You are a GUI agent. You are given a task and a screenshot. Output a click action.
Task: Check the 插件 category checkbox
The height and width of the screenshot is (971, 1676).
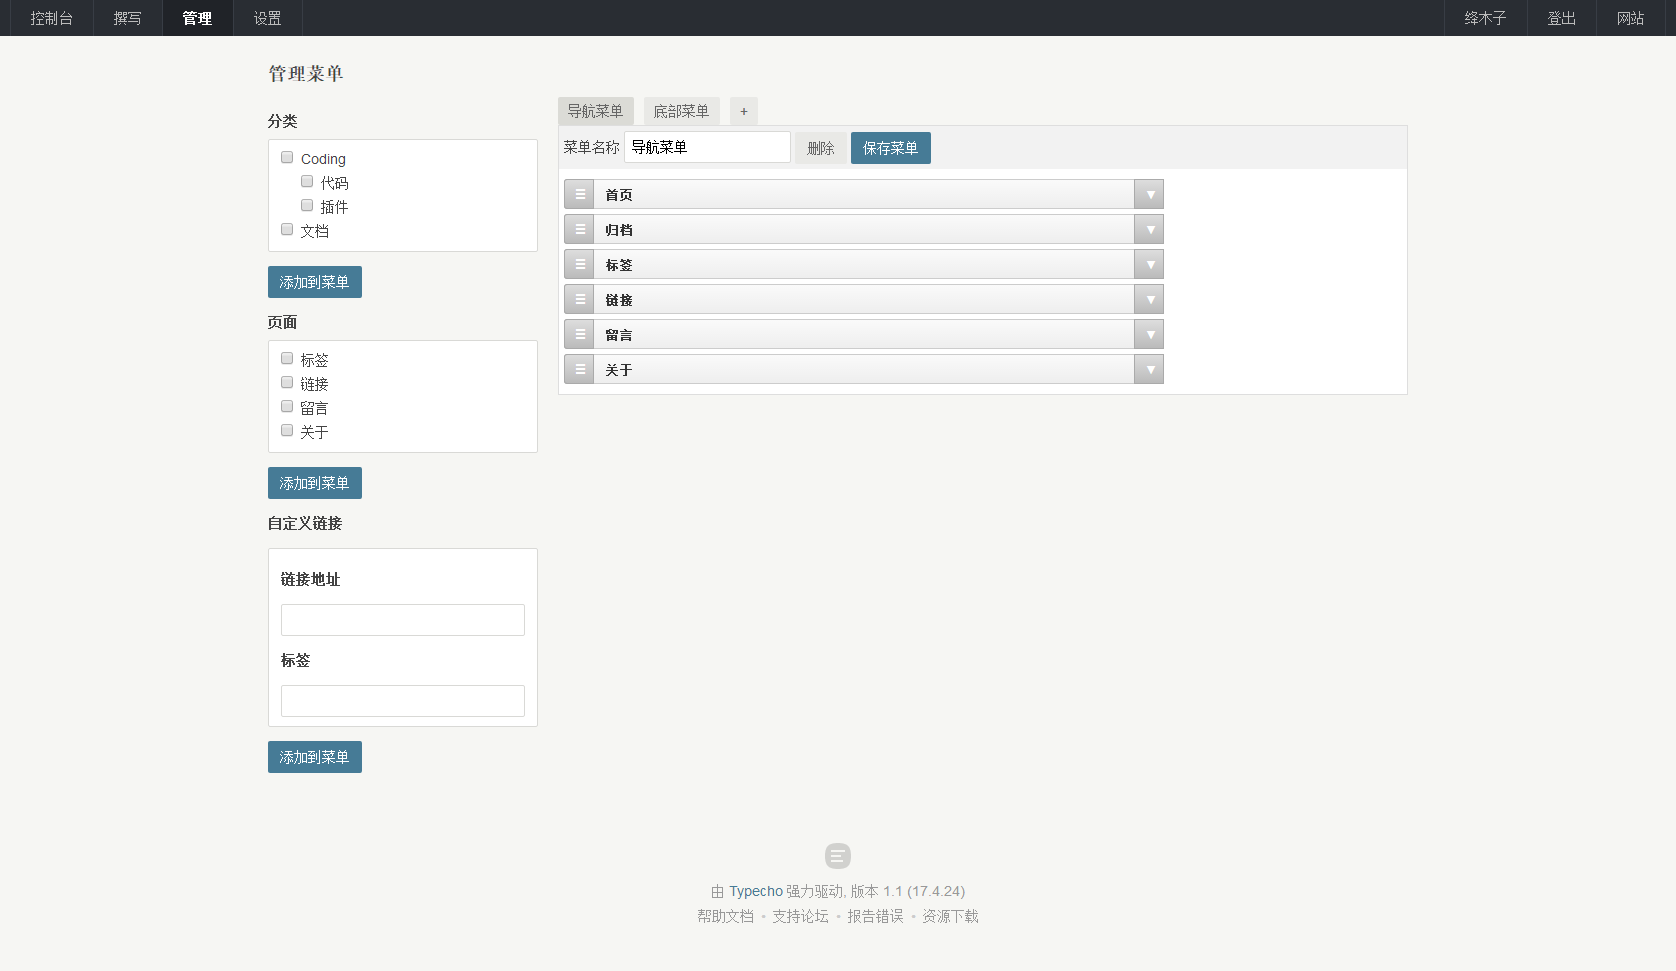pos(307,205)
